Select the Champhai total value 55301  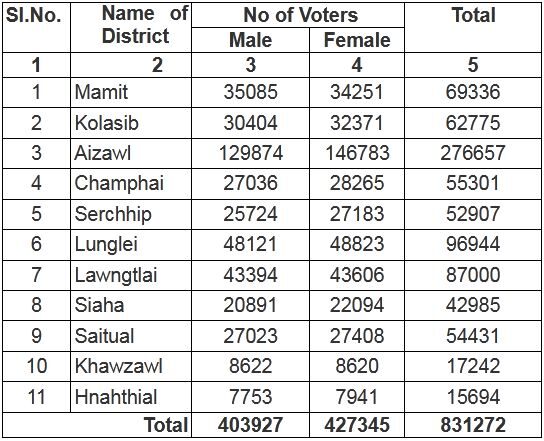click(473, 183)
